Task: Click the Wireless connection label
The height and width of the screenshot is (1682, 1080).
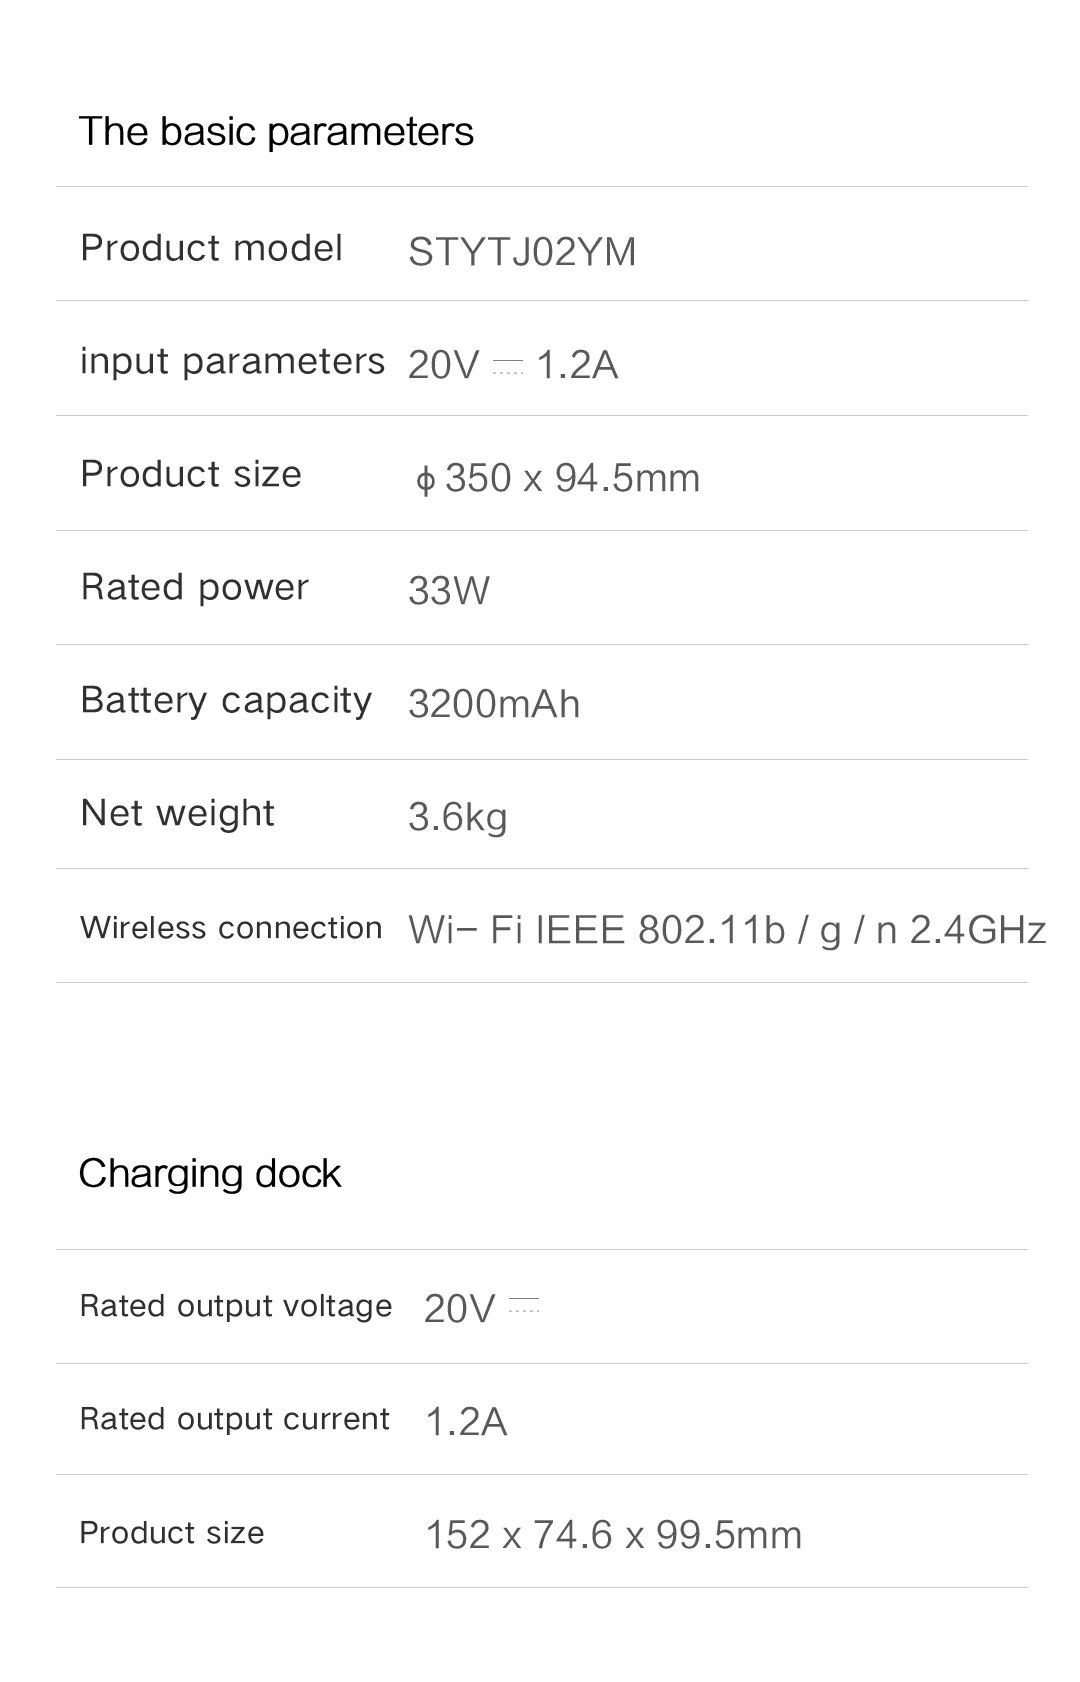Action: tap(231, 928)
